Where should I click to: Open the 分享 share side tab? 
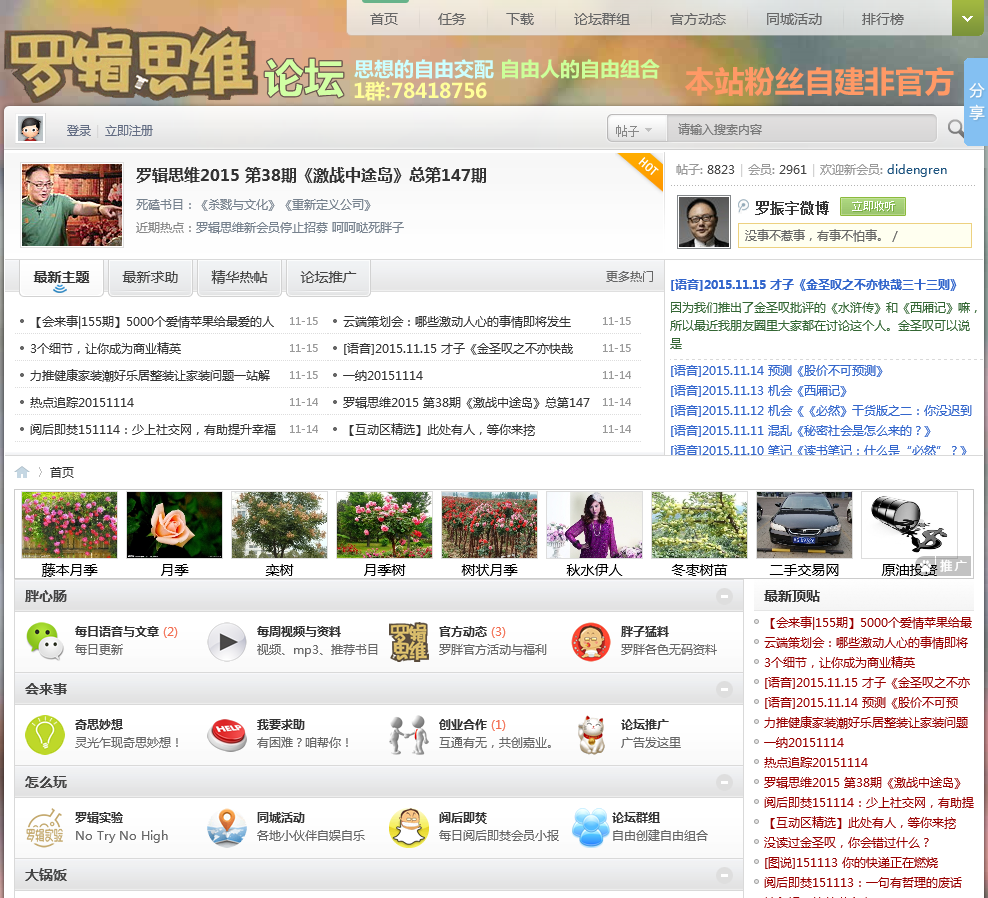976,102
